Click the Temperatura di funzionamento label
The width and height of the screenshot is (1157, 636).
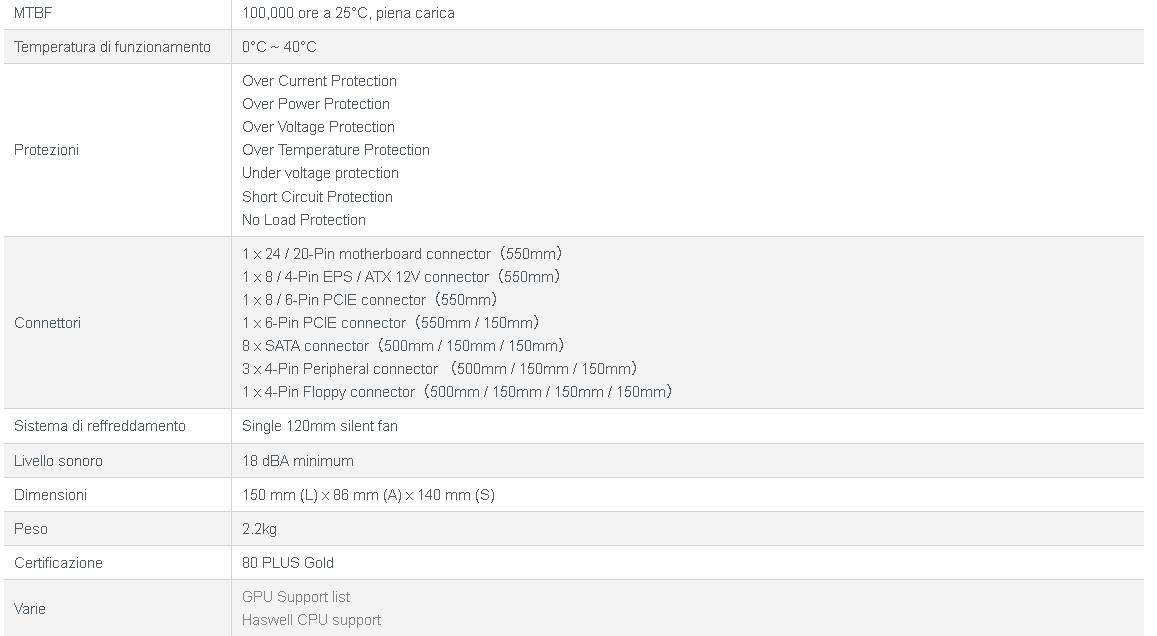[112, 47]
